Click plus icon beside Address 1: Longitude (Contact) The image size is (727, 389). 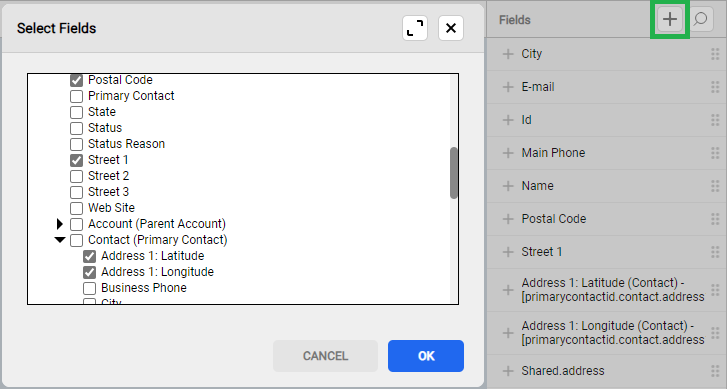tap(508, 332)
